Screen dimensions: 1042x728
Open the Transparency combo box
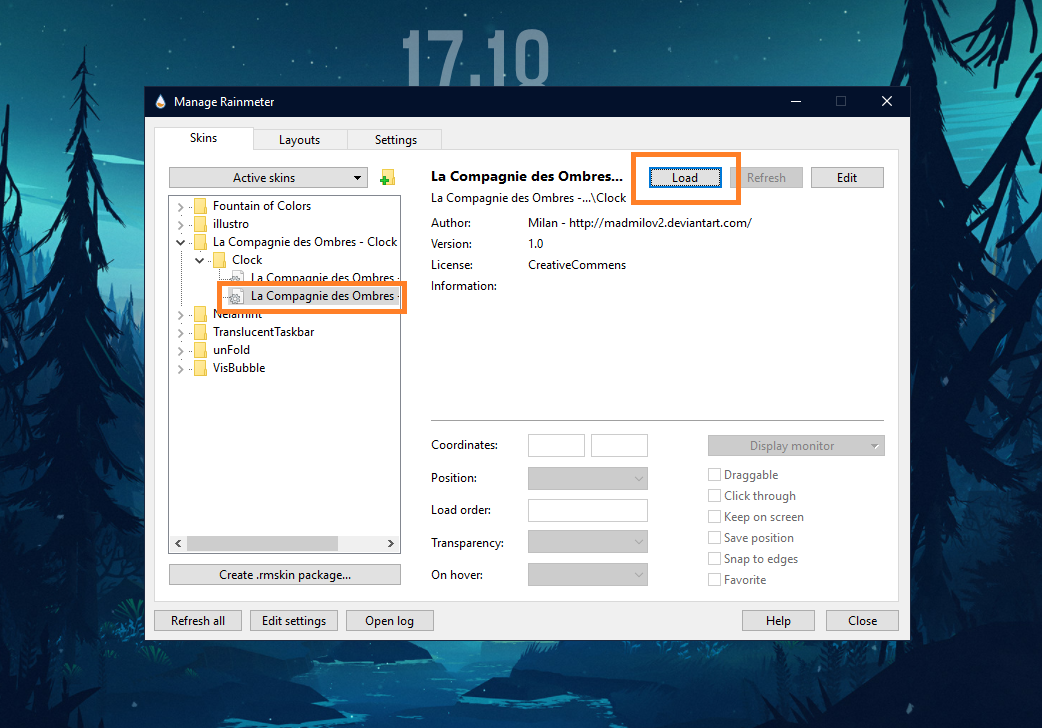coord(587,542)
